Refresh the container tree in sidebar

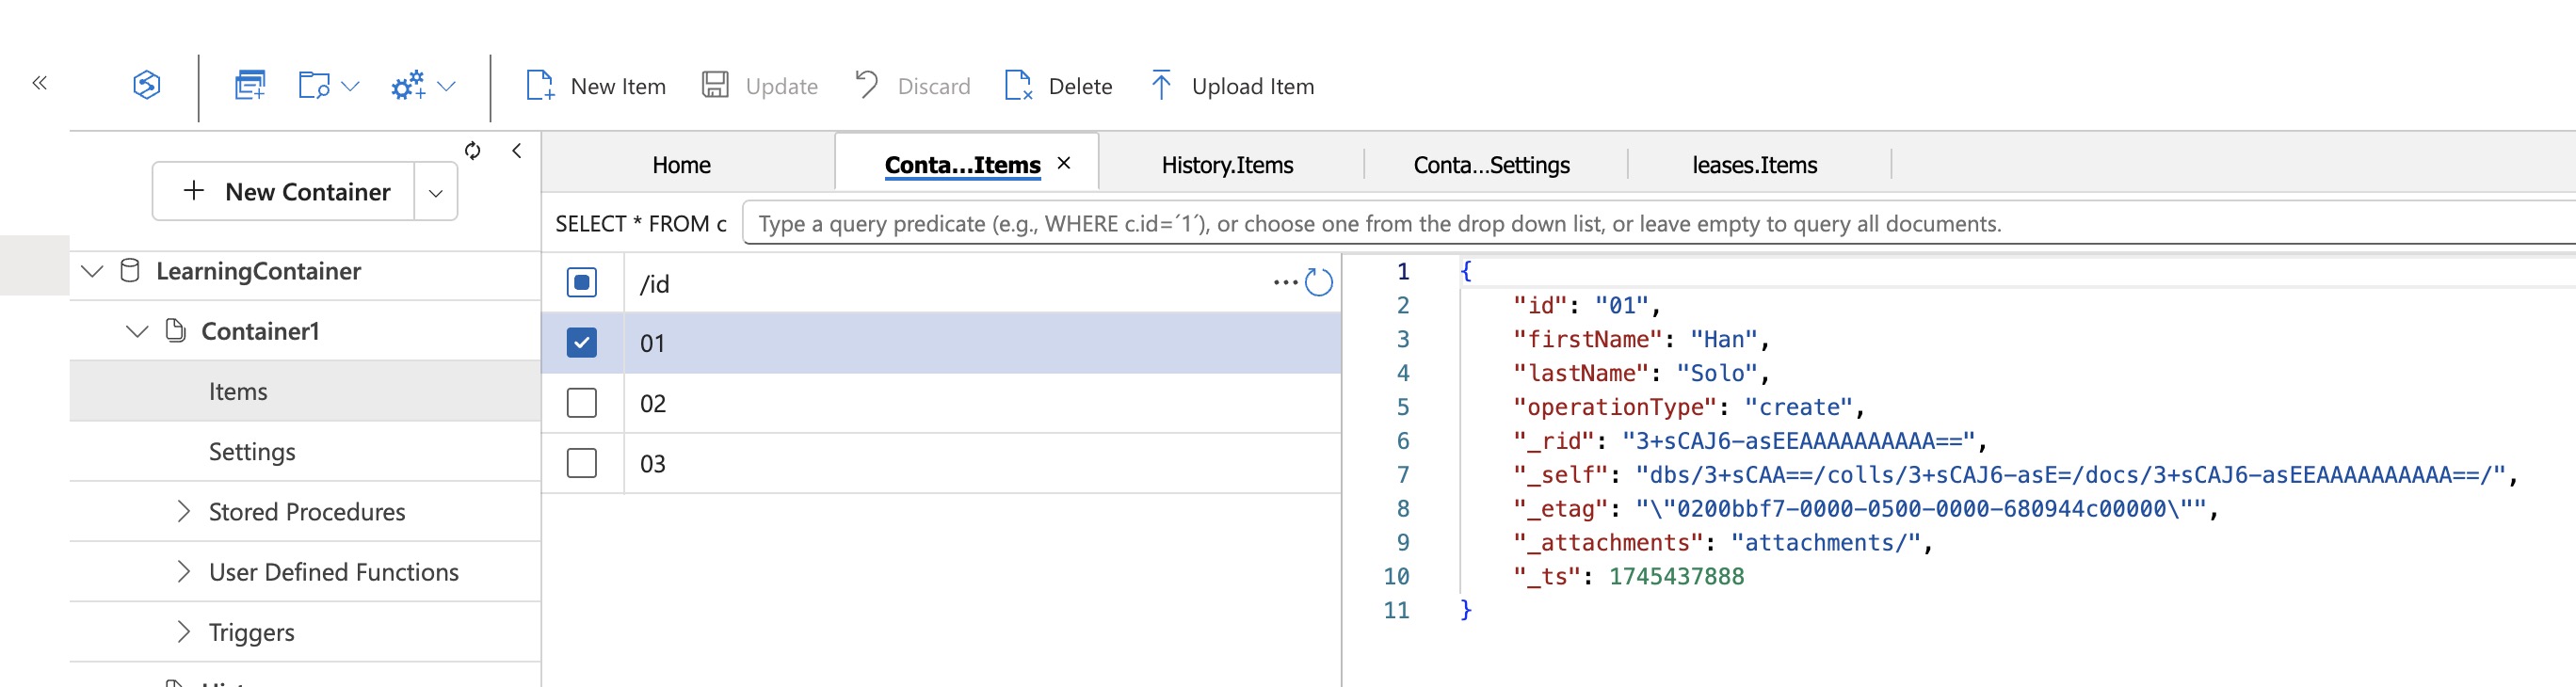pyautogui.click(x=473, y=151)
